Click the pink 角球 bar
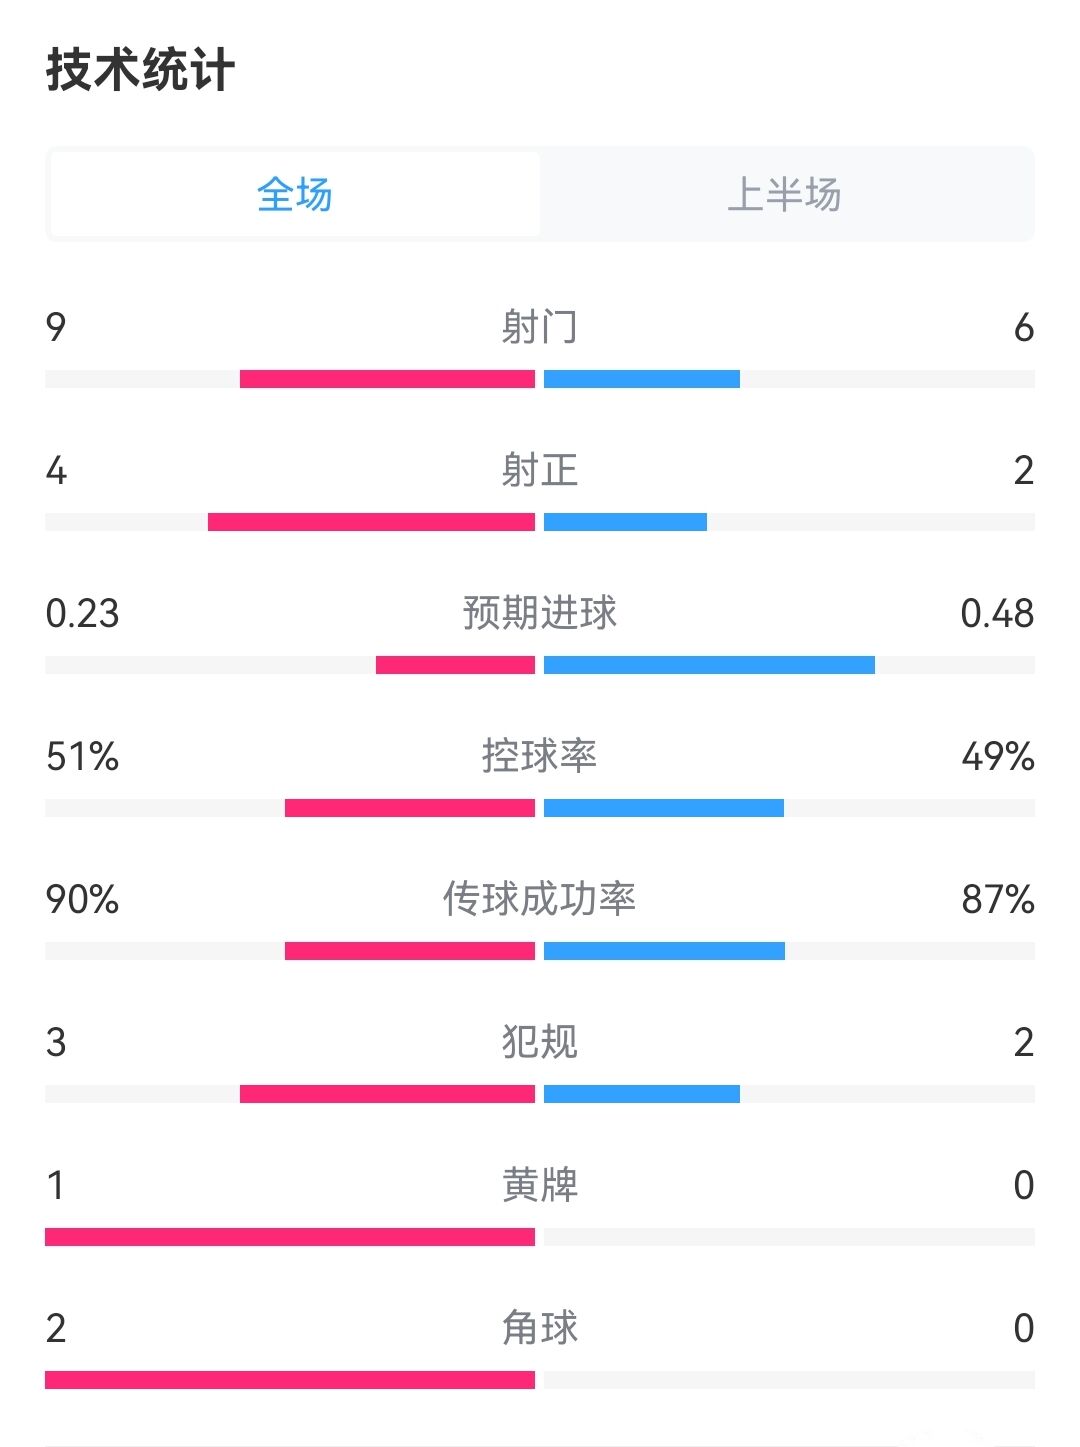1080x1447 pixels. coord(290,1380)
